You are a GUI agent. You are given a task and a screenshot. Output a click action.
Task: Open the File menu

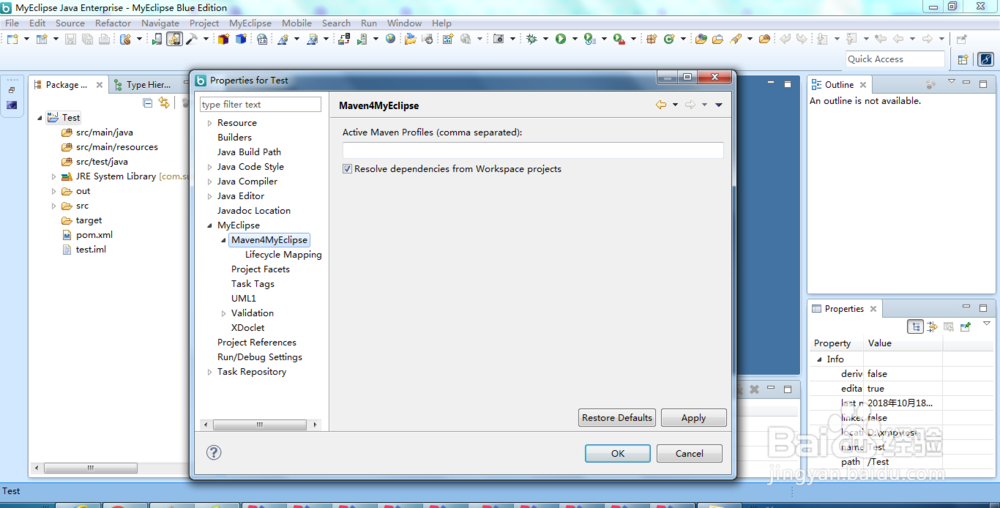tap(11, 23)
